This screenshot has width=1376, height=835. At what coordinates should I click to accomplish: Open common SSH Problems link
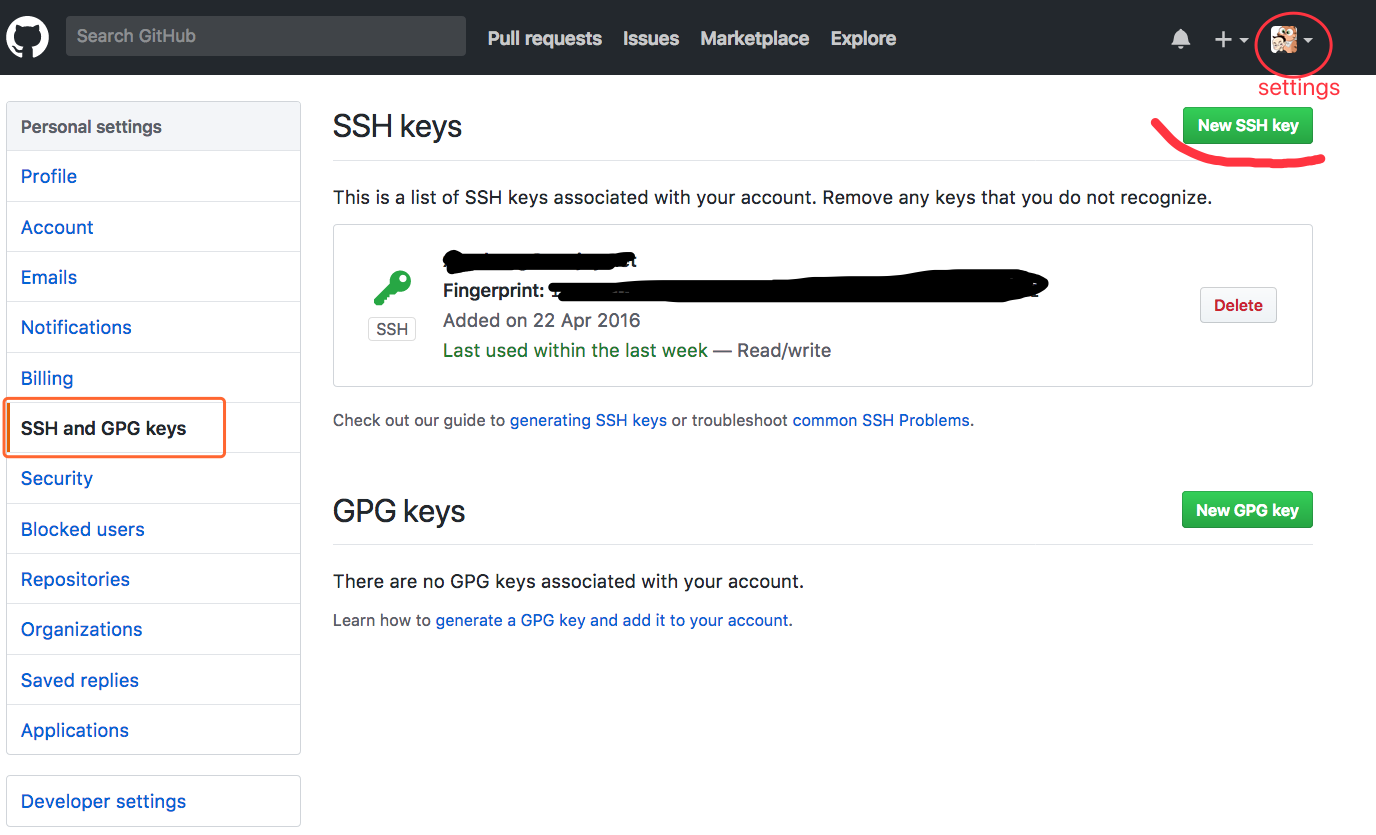pos(881,421)
